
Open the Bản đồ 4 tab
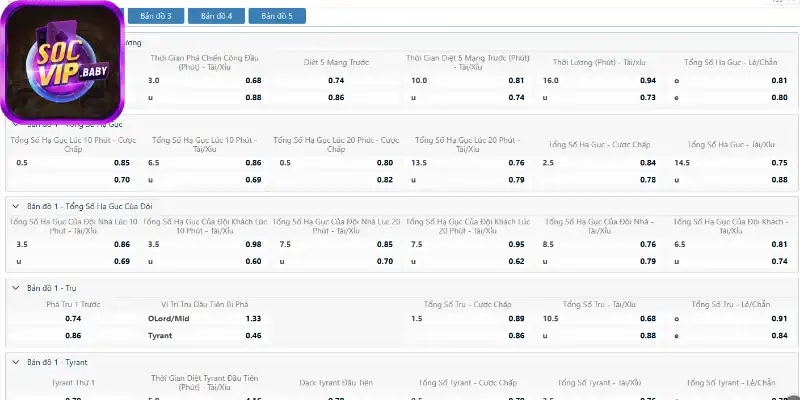[217, 16]
